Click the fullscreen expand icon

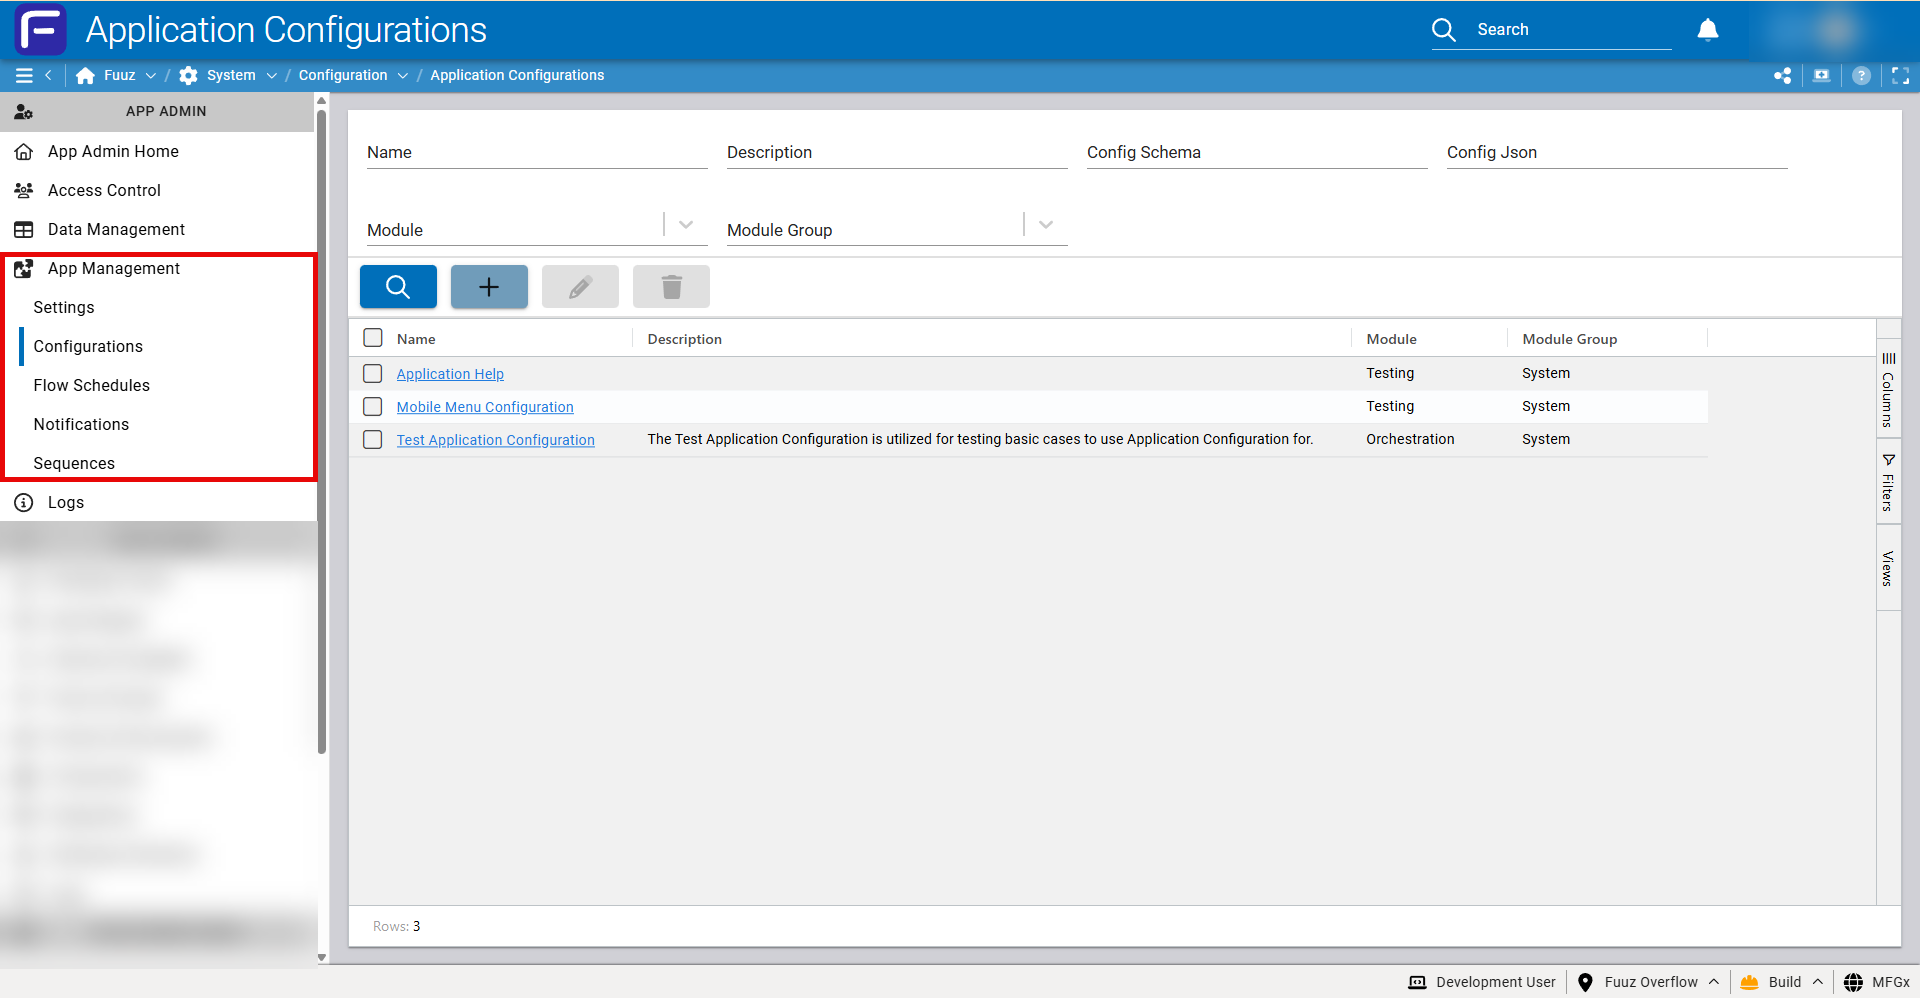pyautogui.click(x=1900, y=76)
